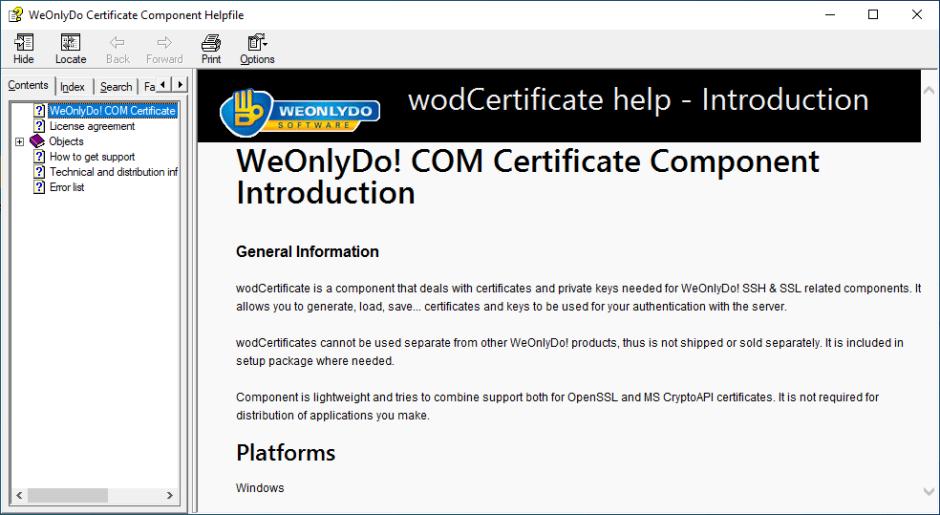
Task: Click question-mark page icon beside Error list
Action: (39, 187)
